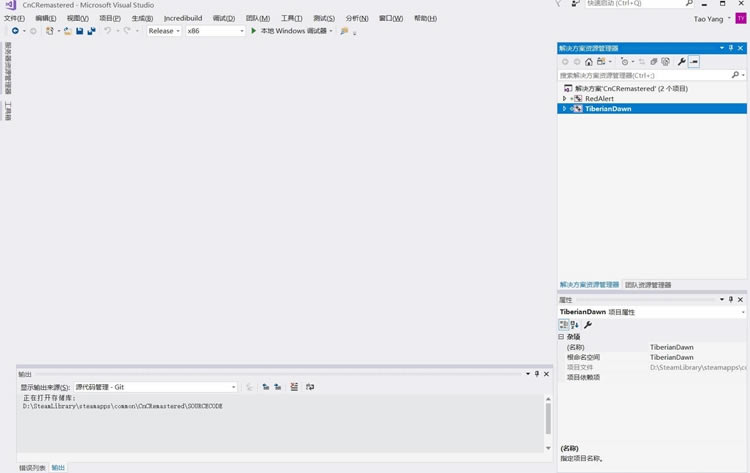The height and width of the screenshot is (473, 750).
Task: Open Solution Explorer window position dropdown arrow
Action: click(x=721, y=48)
